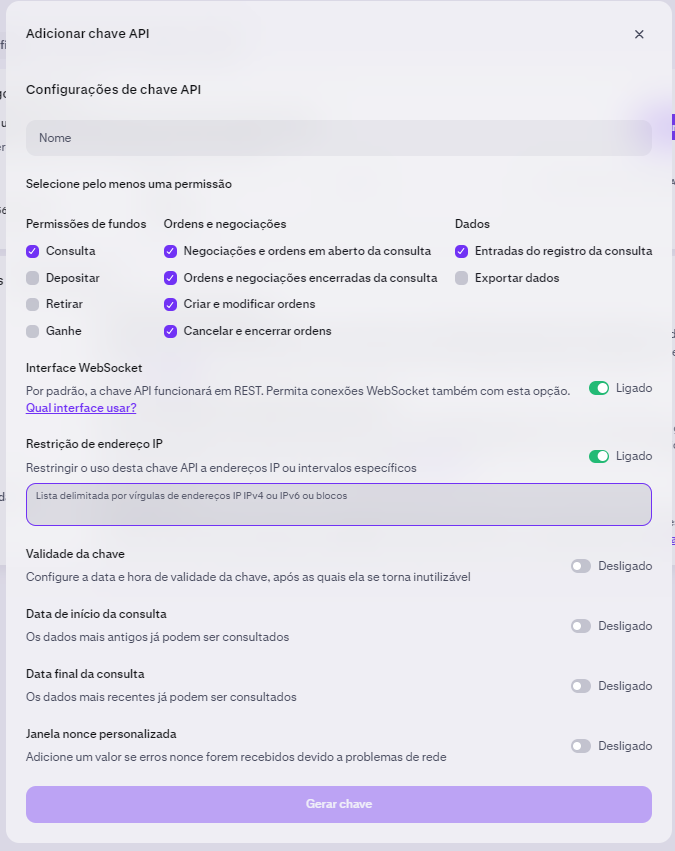Focus the IP address list text area
The image size is (675, 851).
point(339,504)
